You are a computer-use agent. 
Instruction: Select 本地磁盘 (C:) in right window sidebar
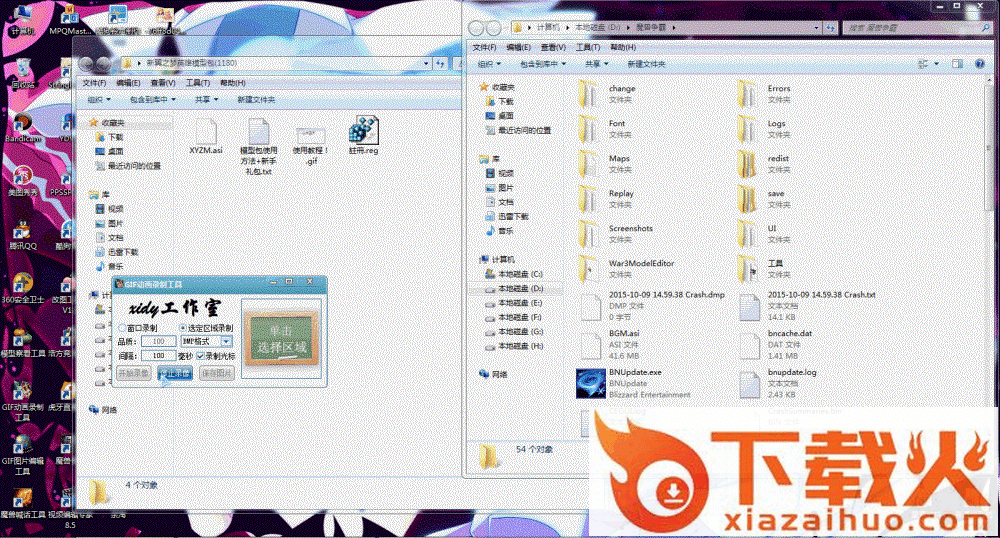point(514,274)
